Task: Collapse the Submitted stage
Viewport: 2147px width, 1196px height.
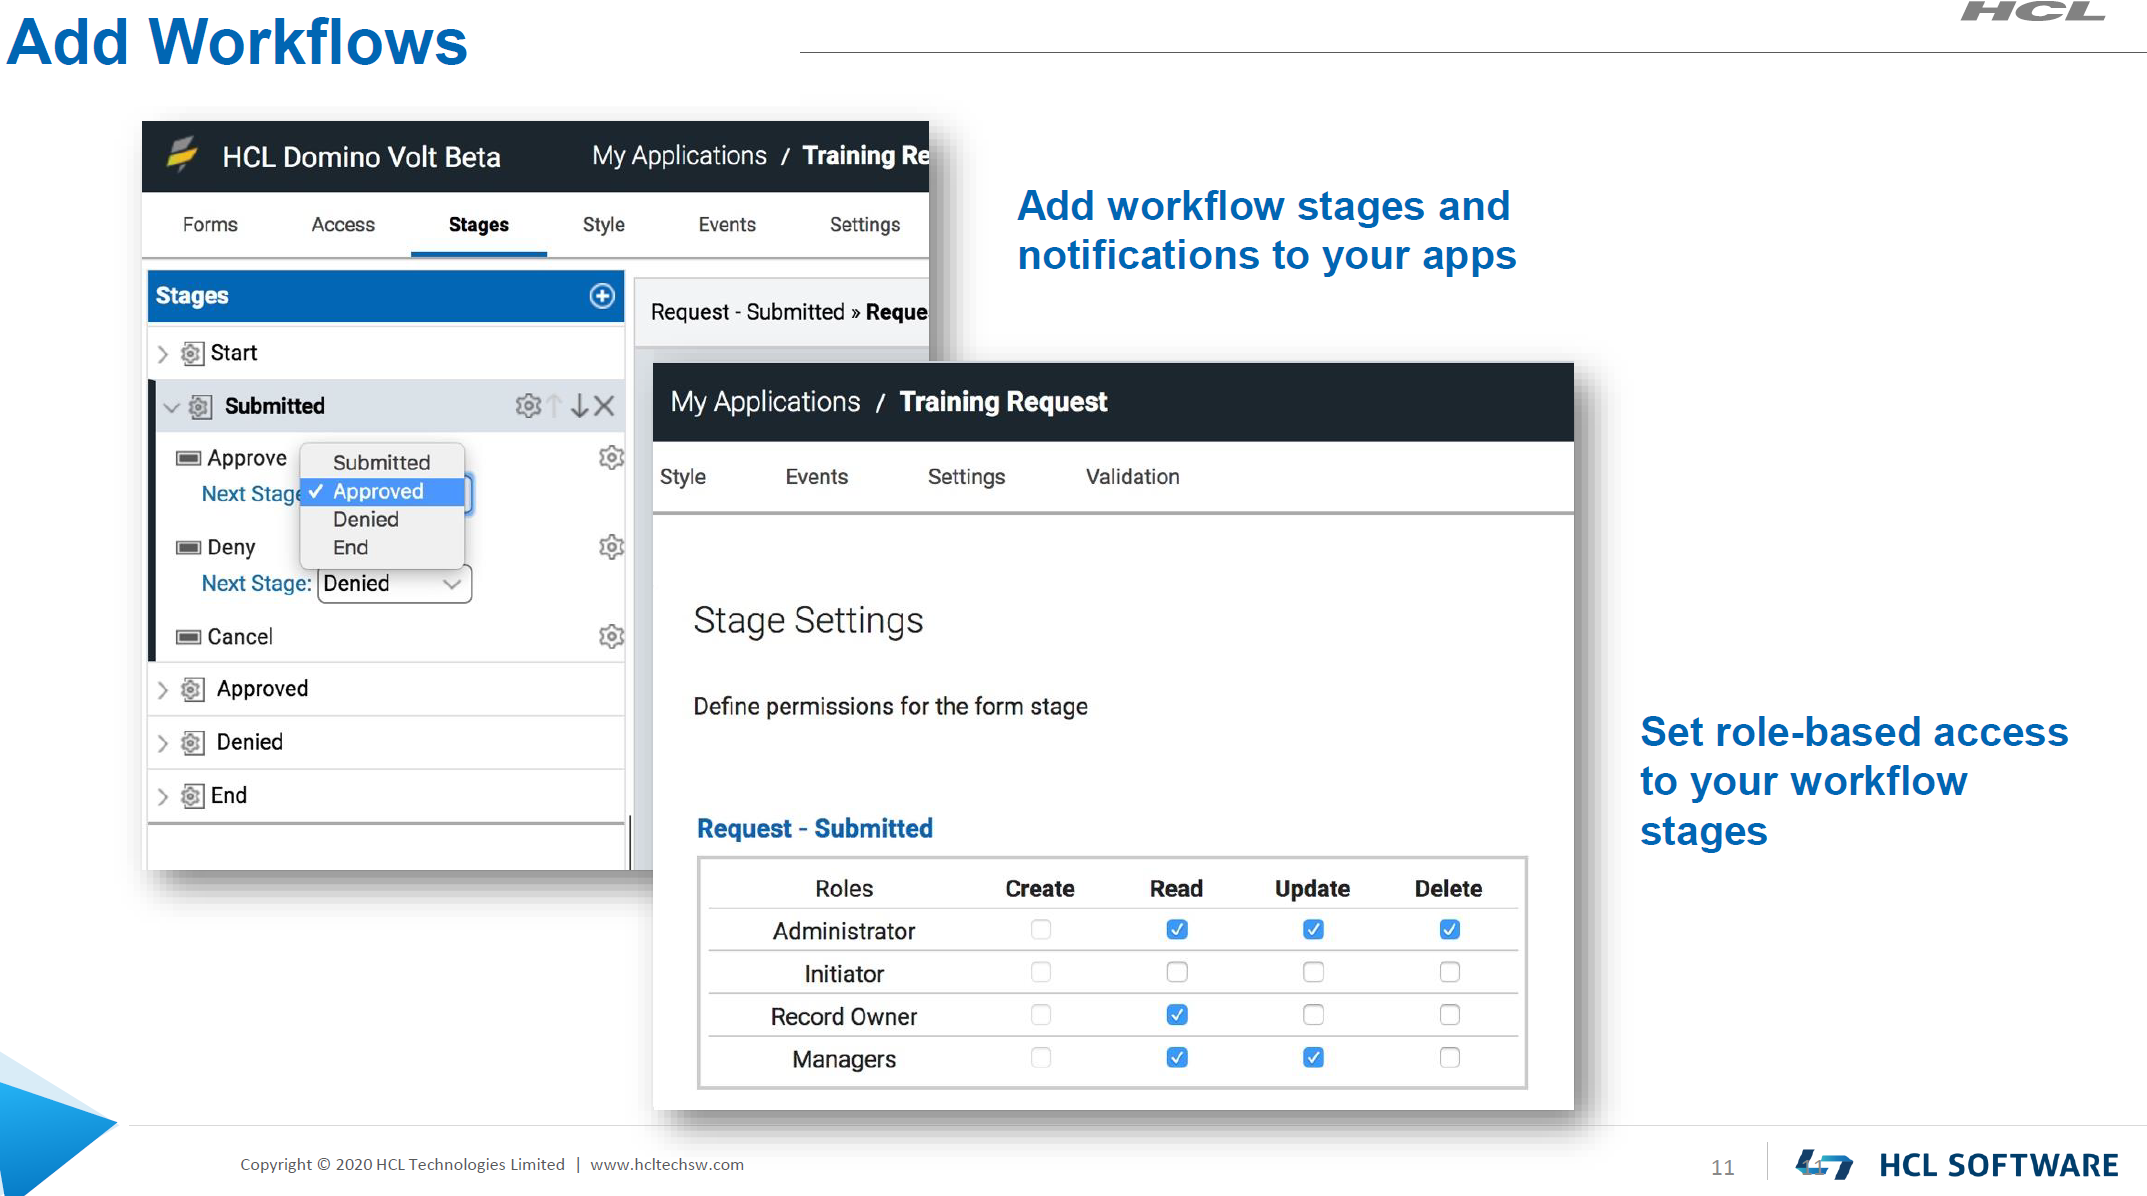Action: click(x=171, y=407)
